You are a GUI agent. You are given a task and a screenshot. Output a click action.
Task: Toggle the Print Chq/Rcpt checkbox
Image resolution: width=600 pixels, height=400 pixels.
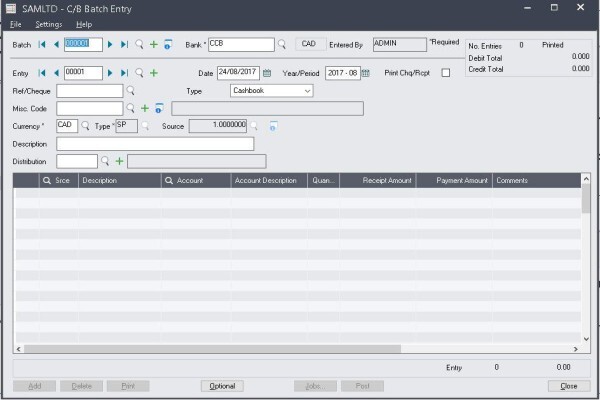pyautogui.click(x=446, y=73)
